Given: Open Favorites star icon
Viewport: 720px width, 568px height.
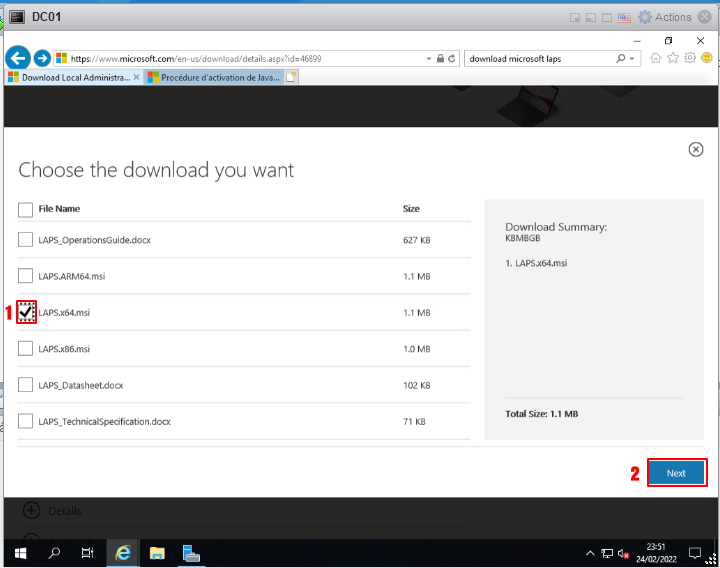Looking at the screenshot, I should tap(673, 58).
